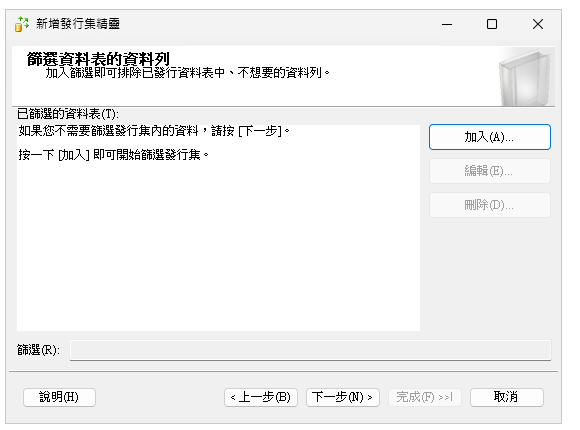This screenshot has height=430, width=580.
Task: Minimize the wizard window
Action: pyautogui.click(x=447, y=24)
